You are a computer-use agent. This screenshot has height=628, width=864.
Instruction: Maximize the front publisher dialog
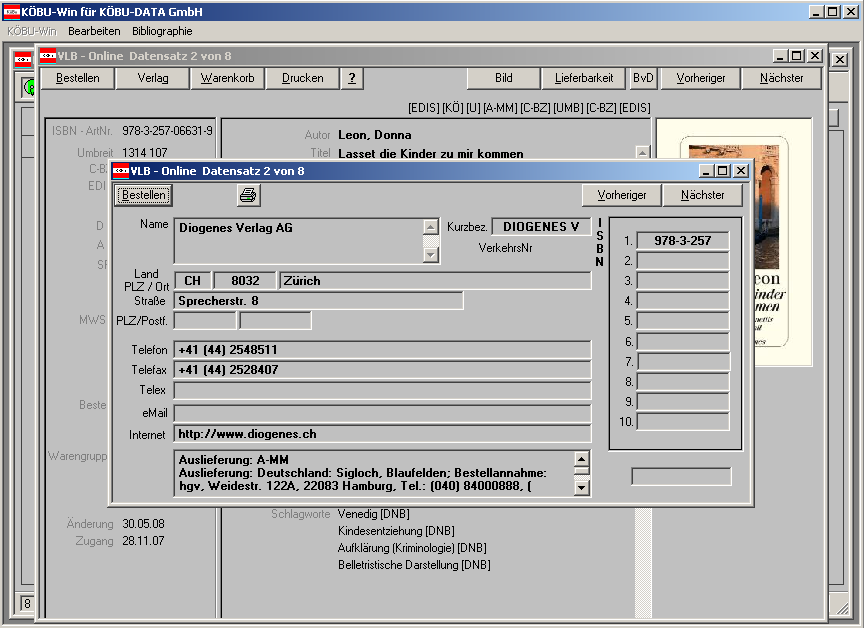[722, 171]
